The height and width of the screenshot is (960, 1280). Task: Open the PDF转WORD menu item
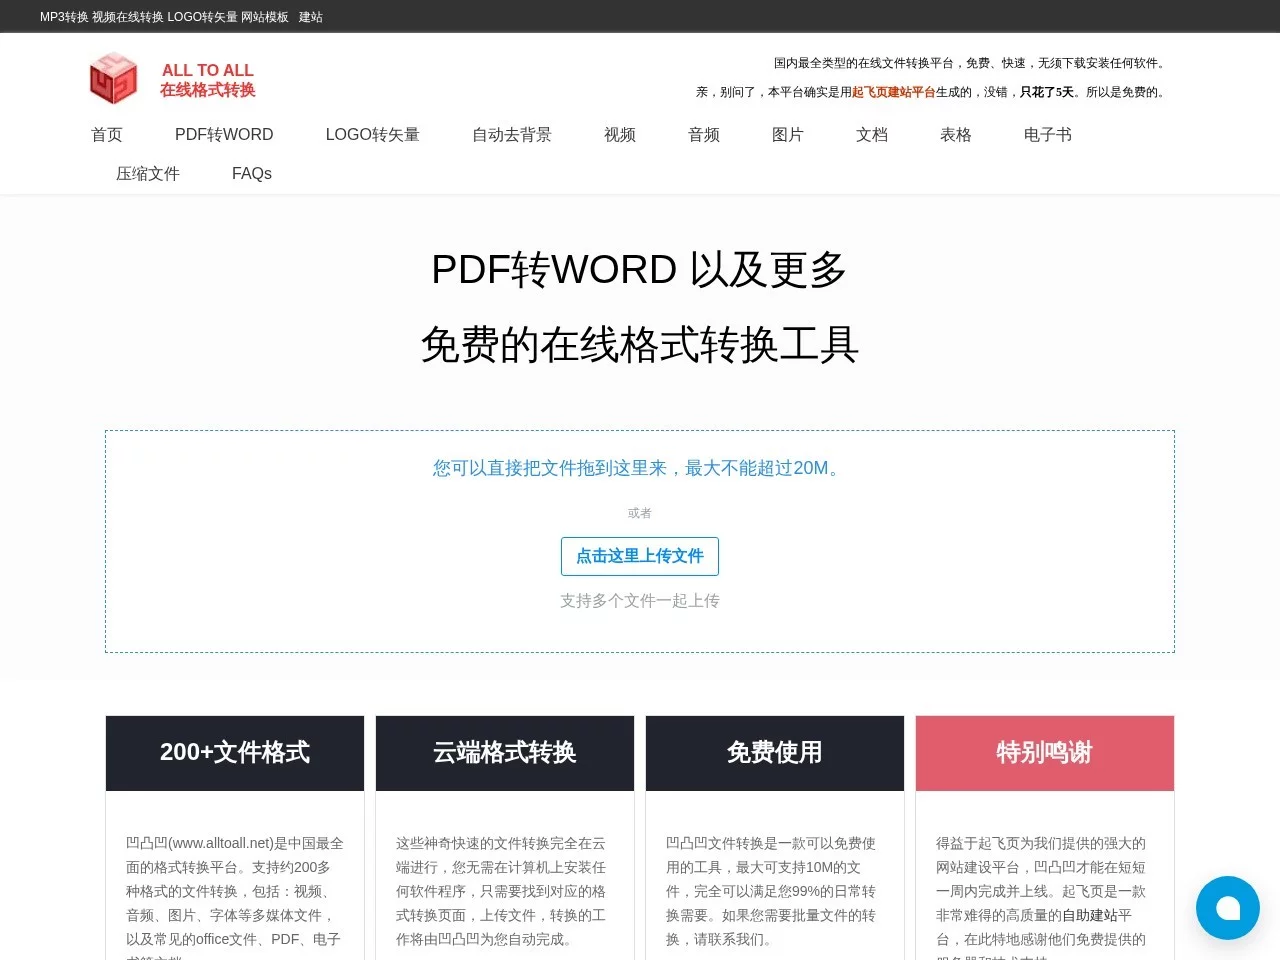click(224, 135)
